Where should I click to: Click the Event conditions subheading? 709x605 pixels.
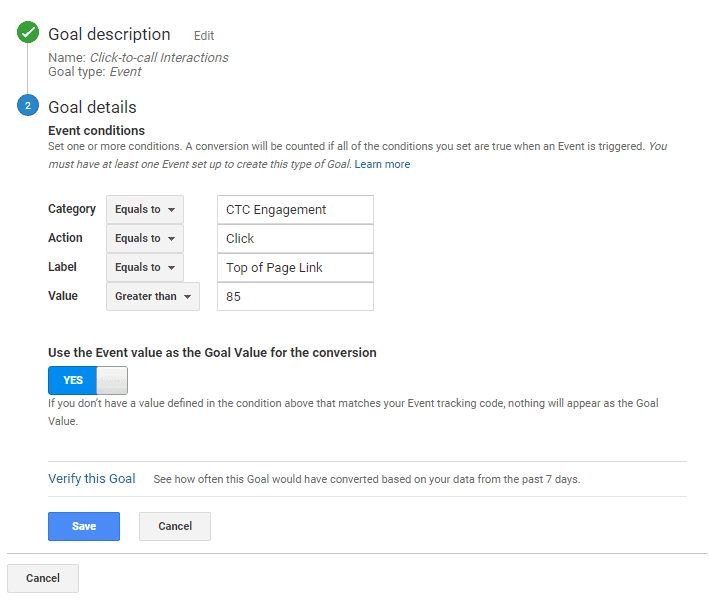96,131
